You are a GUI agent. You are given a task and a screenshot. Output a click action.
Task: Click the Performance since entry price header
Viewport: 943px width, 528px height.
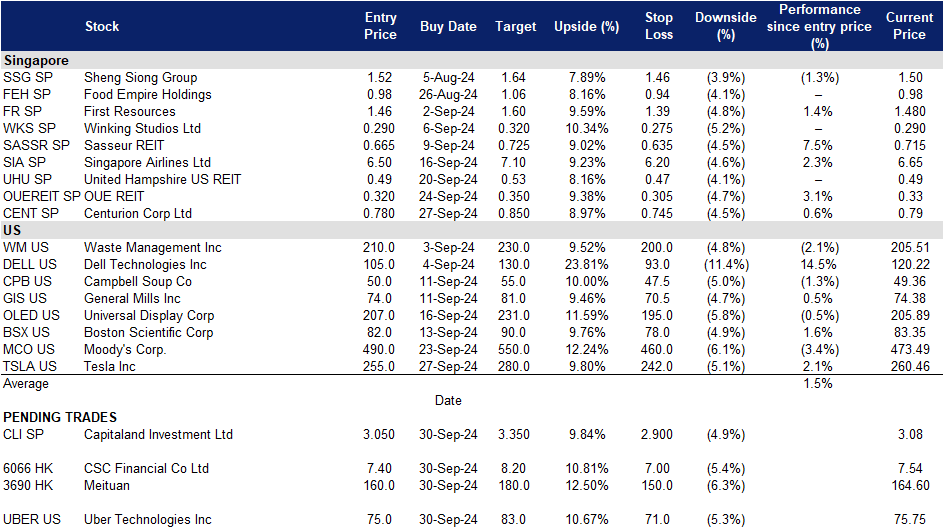(819, 26)
